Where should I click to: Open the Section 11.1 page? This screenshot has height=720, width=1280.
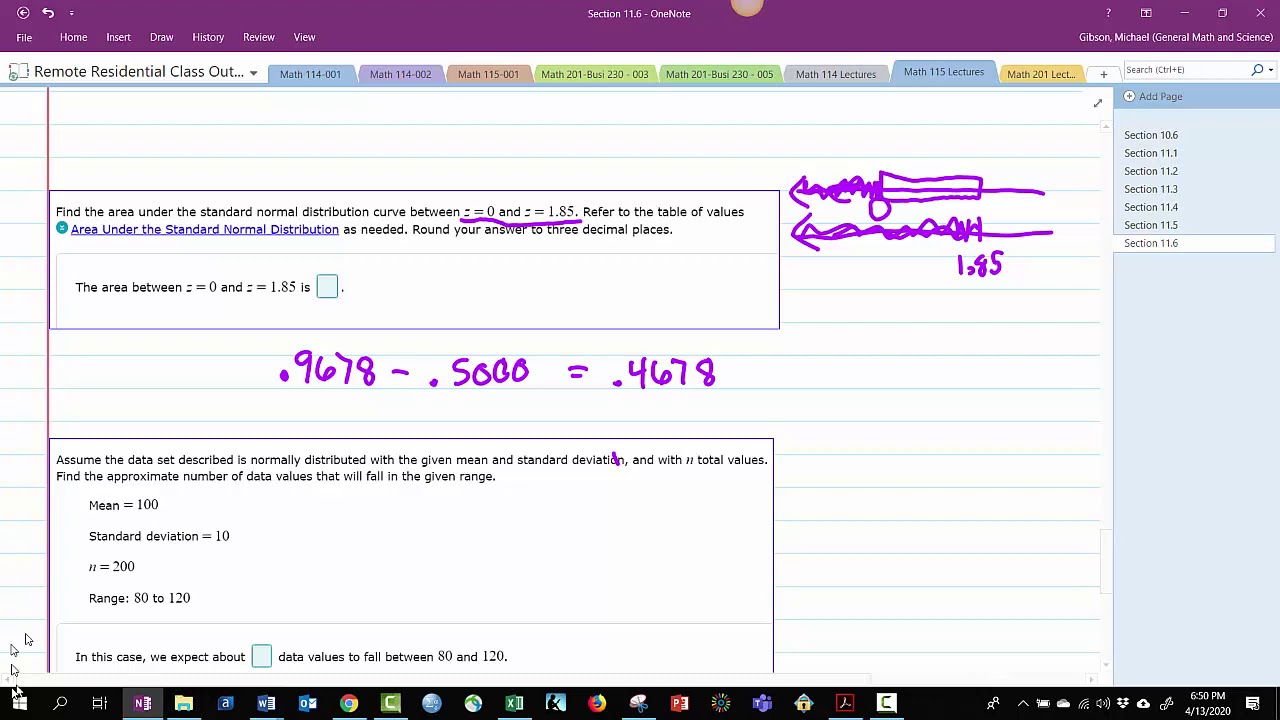point(1150,153)
